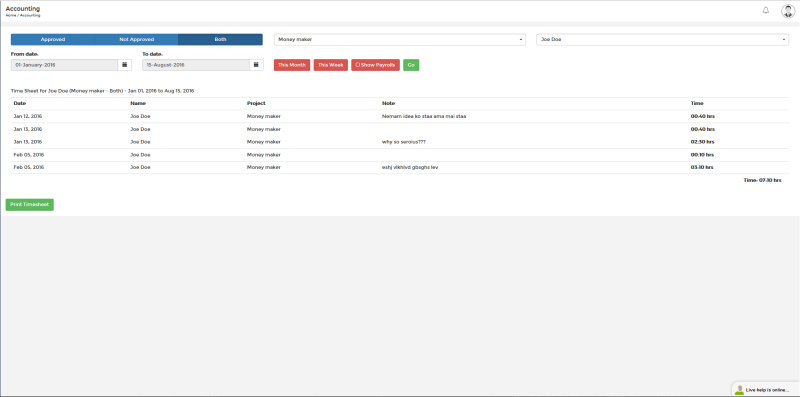Click the Accounting page title

(23, 9)
